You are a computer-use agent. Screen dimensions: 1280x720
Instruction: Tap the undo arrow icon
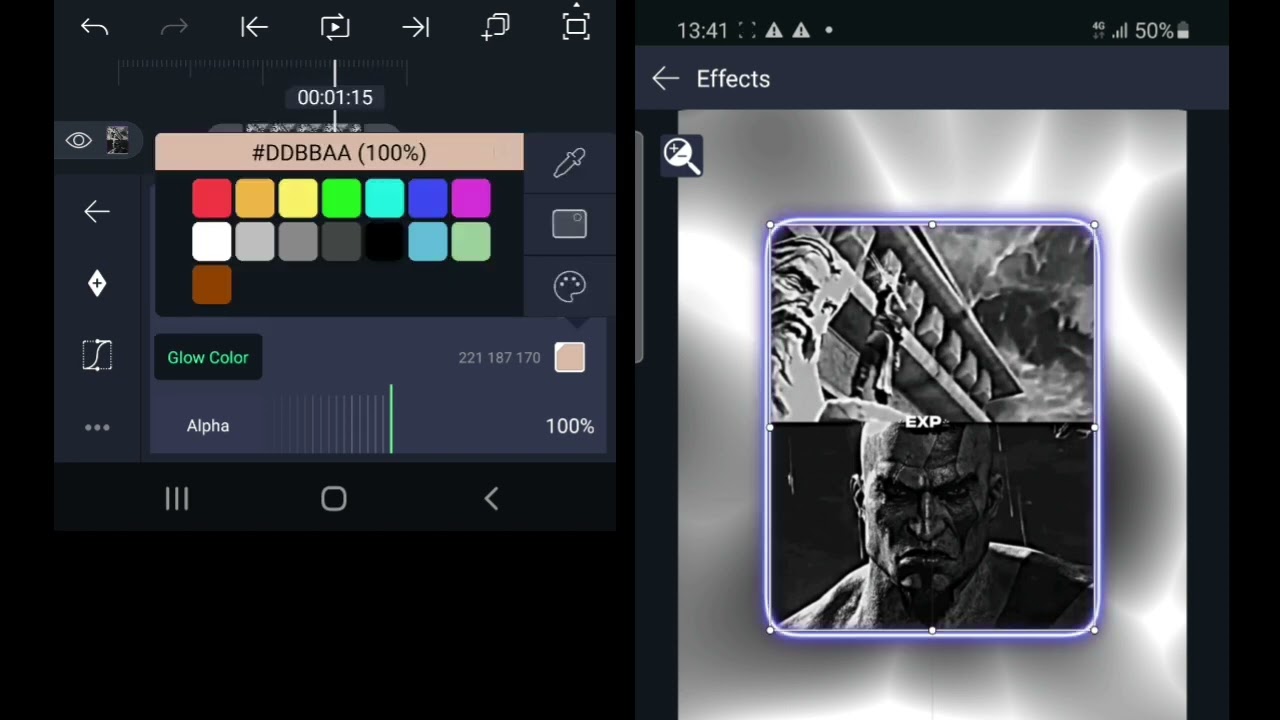(x=95, y=28)
